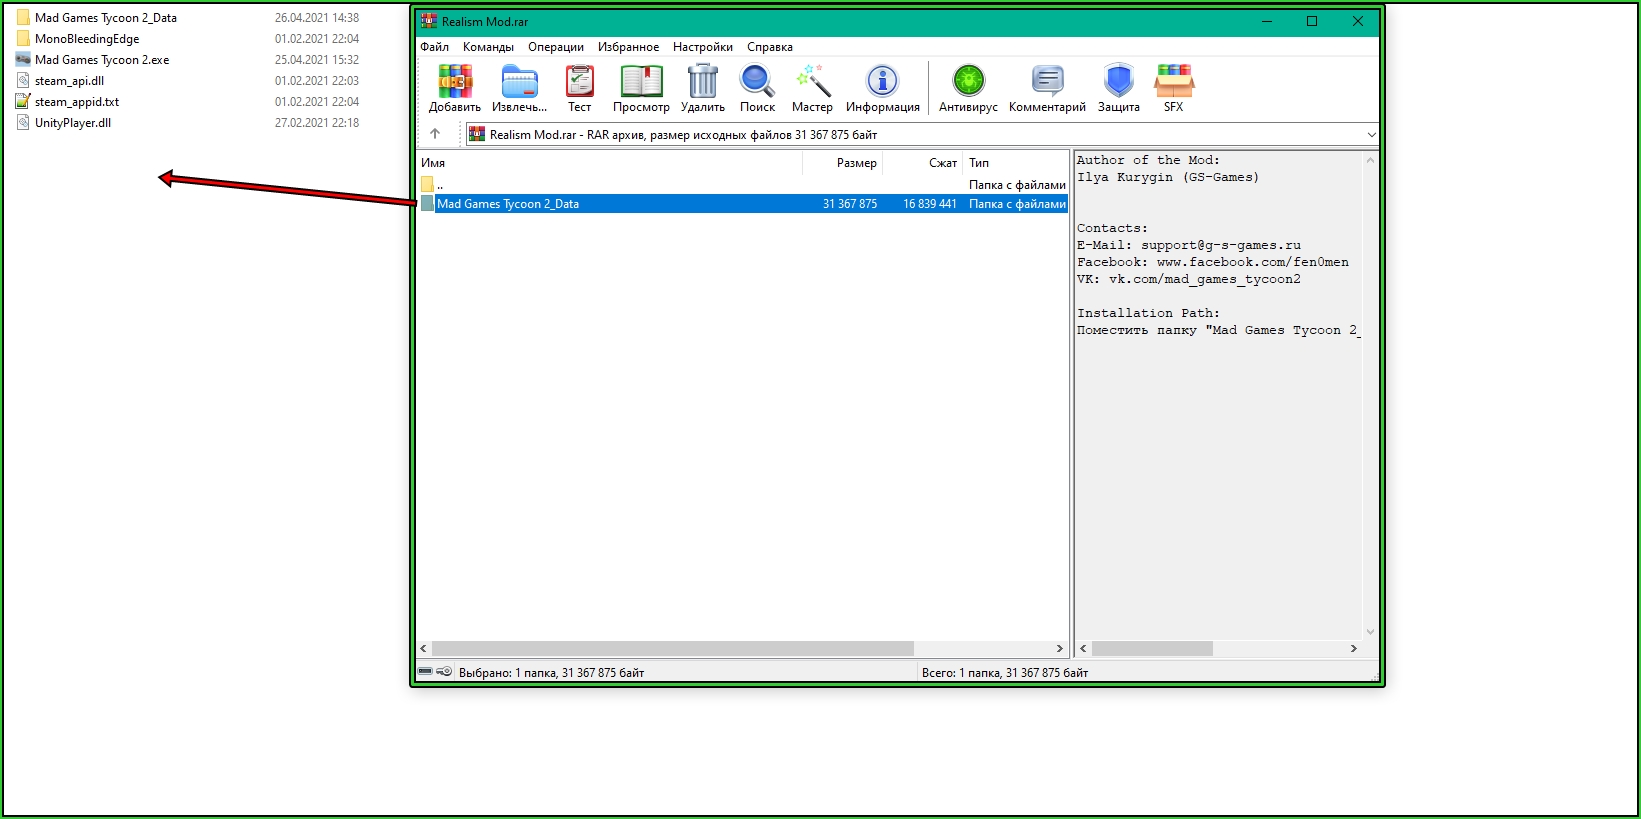Open the Справка menu
Image resolution: width=1641 pixels, height=819 pixels.
pos(770,47)
